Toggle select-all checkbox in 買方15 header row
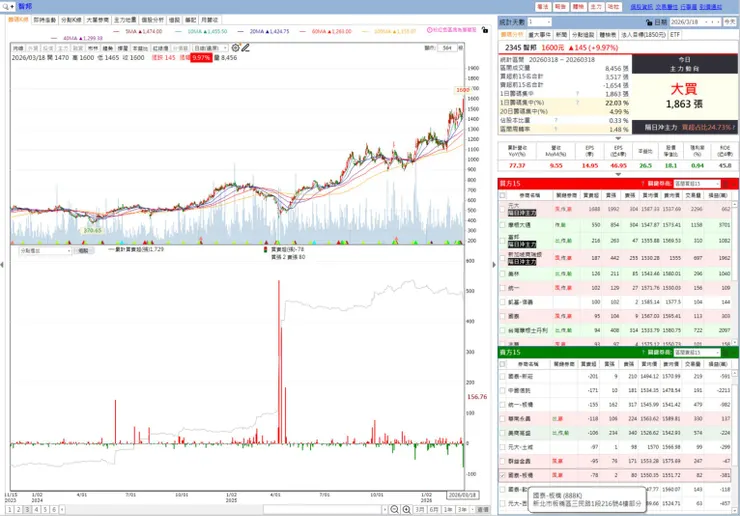The height and width of the screenshot is (516, 740). tap(503, 195)
